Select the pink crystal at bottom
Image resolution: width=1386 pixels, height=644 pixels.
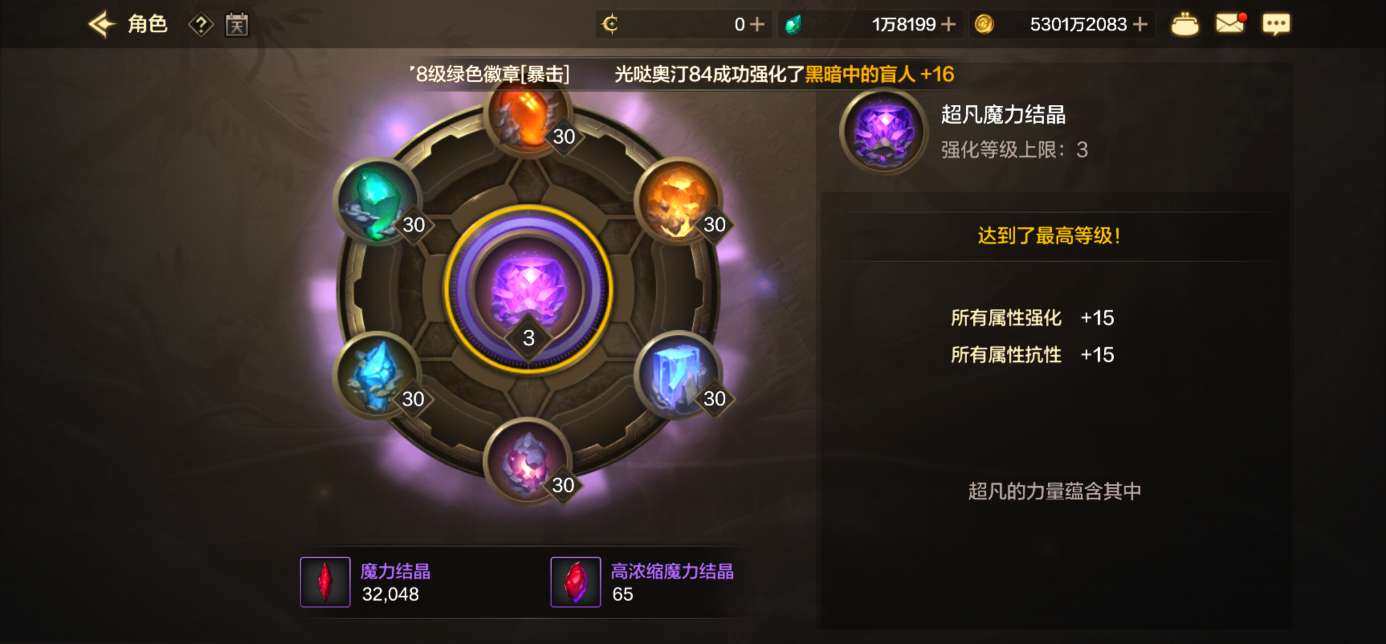527,461
